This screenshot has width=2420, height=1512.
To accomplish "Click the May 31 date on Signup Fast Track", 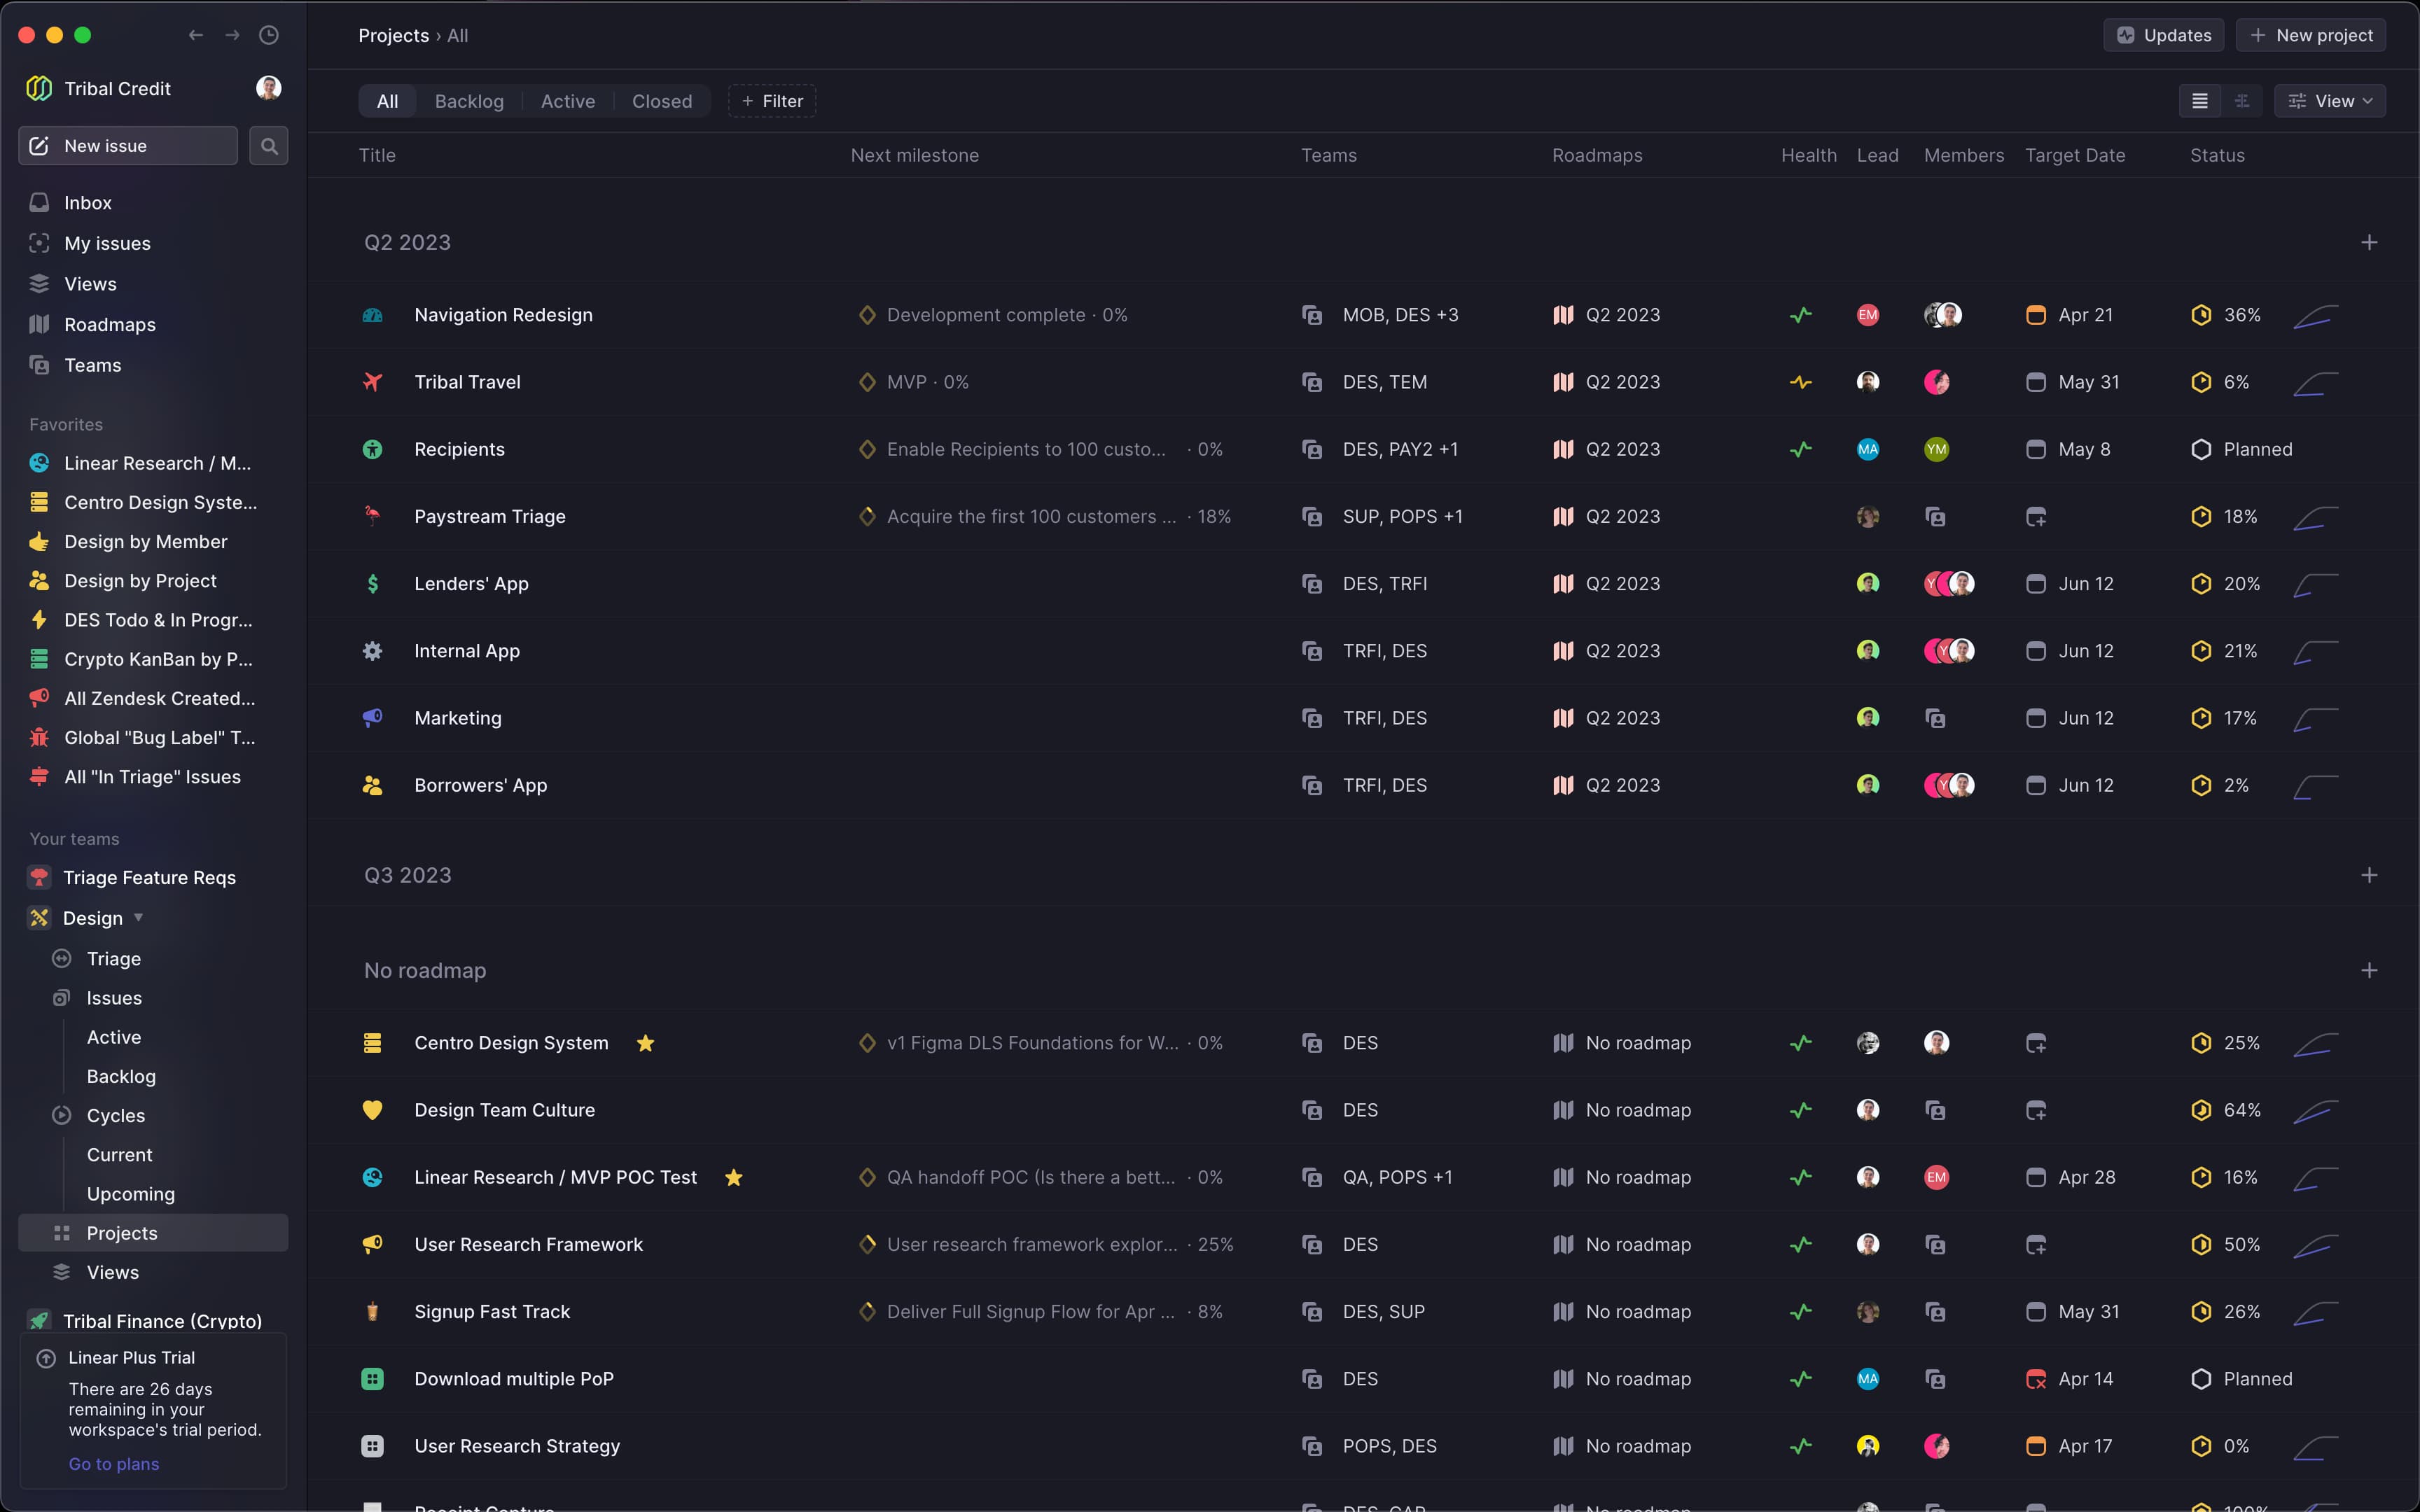I will coord(2088,1311).
